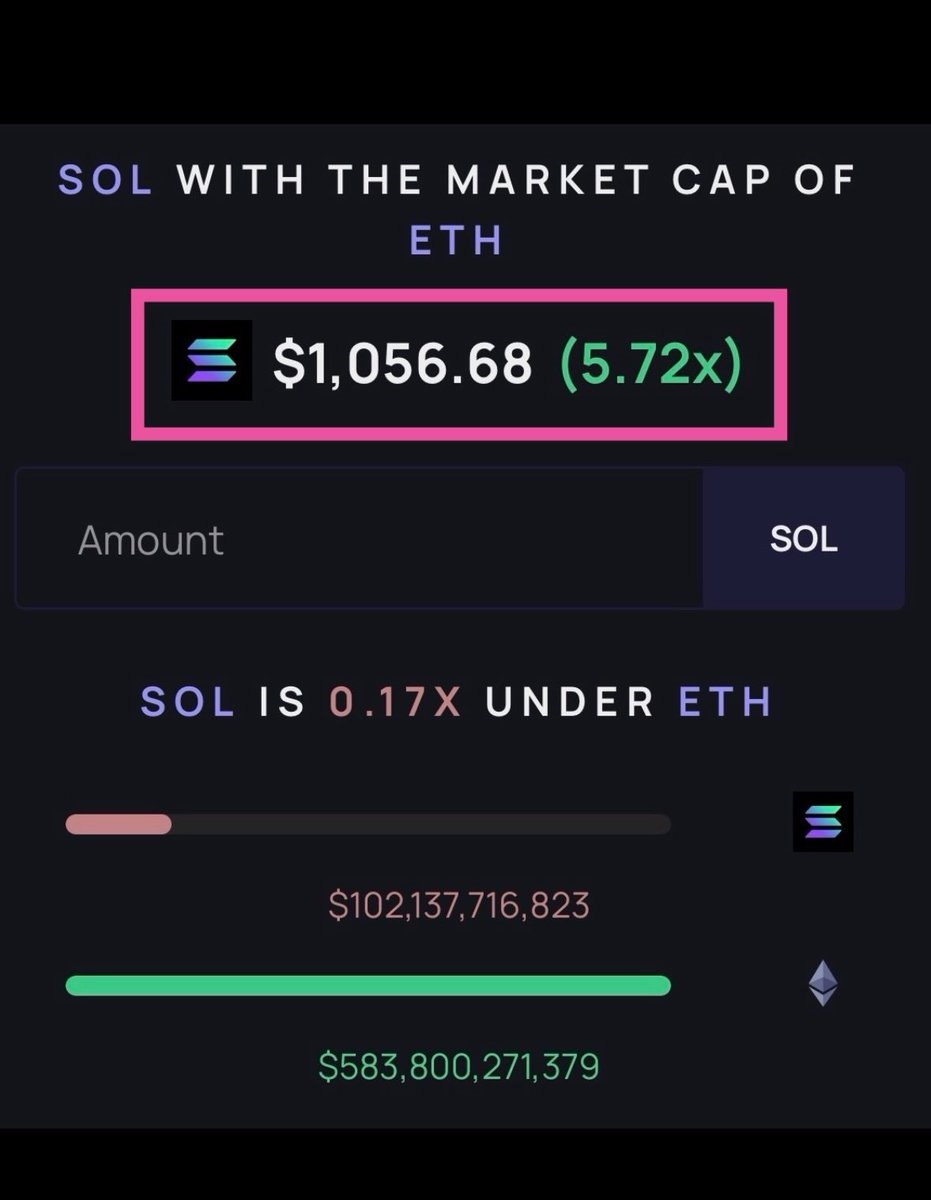This screenshot has width=931, height=1200.
Task: Click the unfilled dark portion of SOL bar
Action: (421, 824)
